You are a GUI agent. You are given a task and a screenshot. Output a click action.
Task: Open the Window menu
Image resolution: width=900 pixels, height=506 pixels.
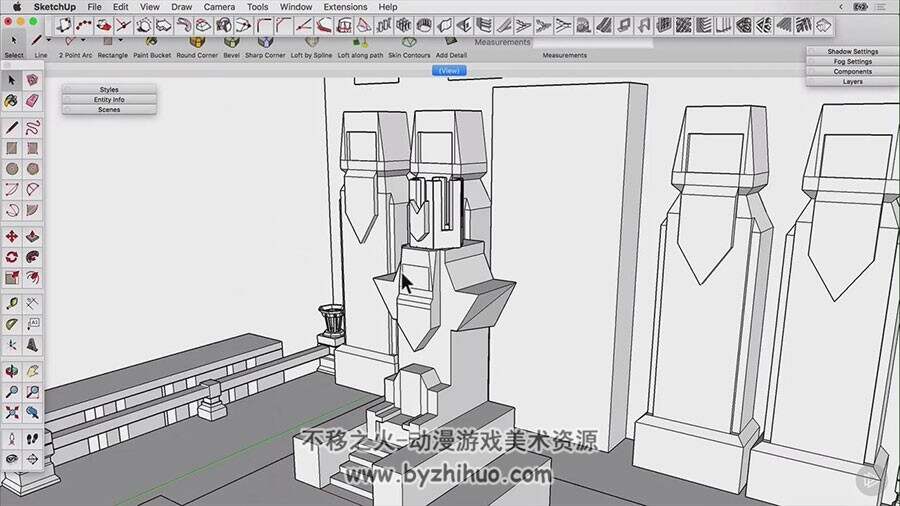pyautogui.click(x=296, y=7)
